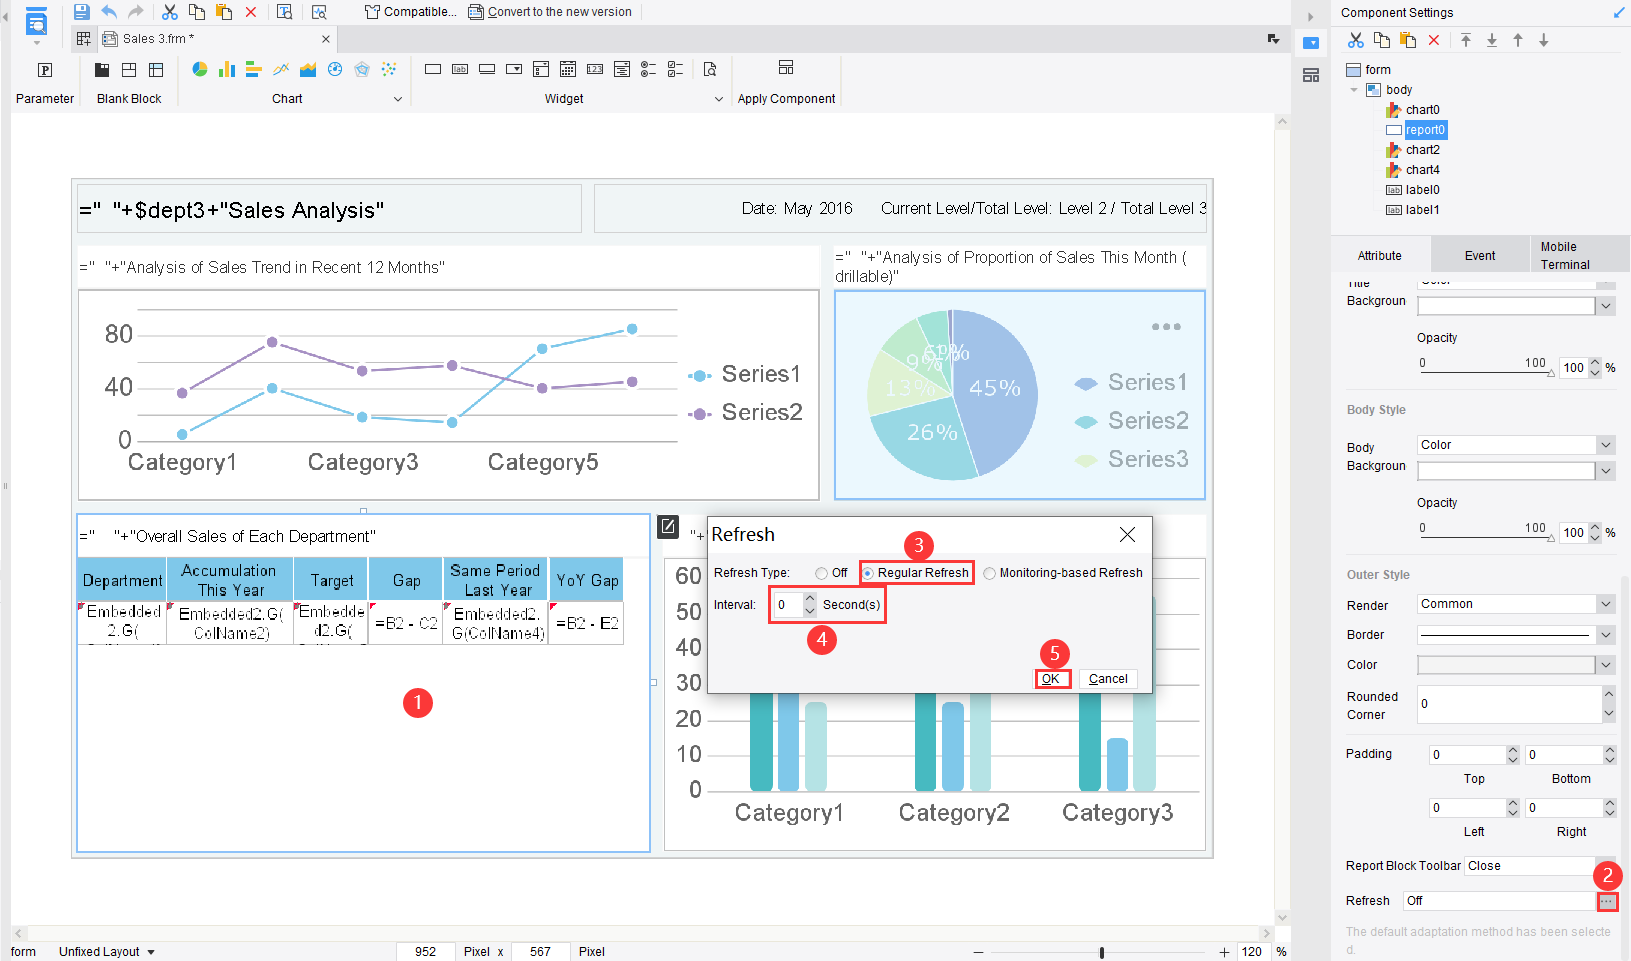Choose Monitoring-based Refresh option
The width and height of the screenshot is (1631, 961).
click(x=990, y=572)
